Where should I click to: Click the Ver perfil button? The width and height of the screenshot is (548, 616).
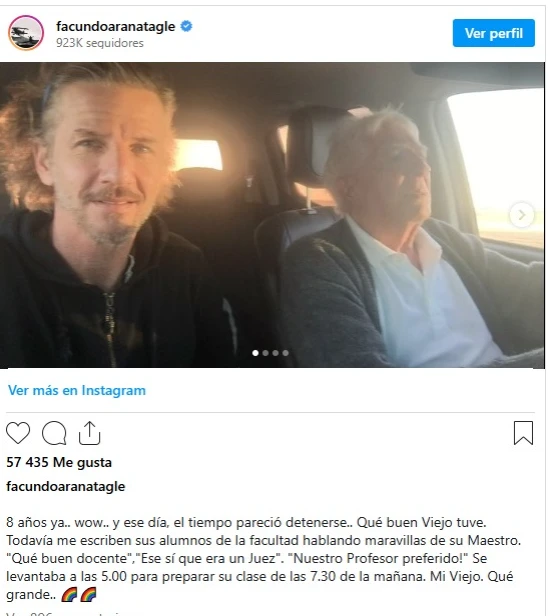click(493, 33)
